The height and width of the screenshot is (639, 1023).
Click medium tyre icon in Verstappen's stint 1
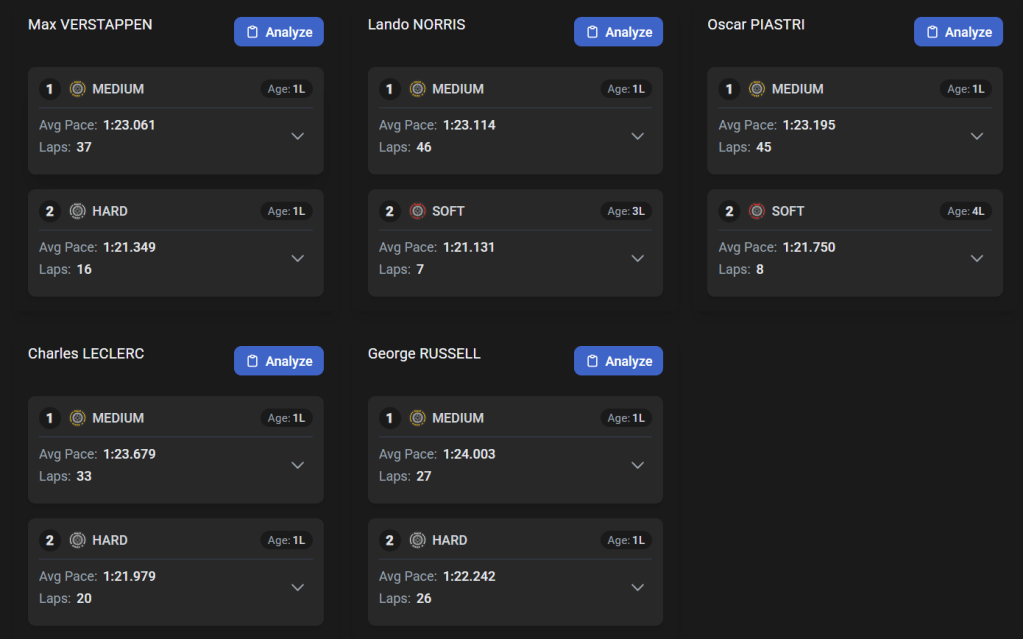(78, 89)
